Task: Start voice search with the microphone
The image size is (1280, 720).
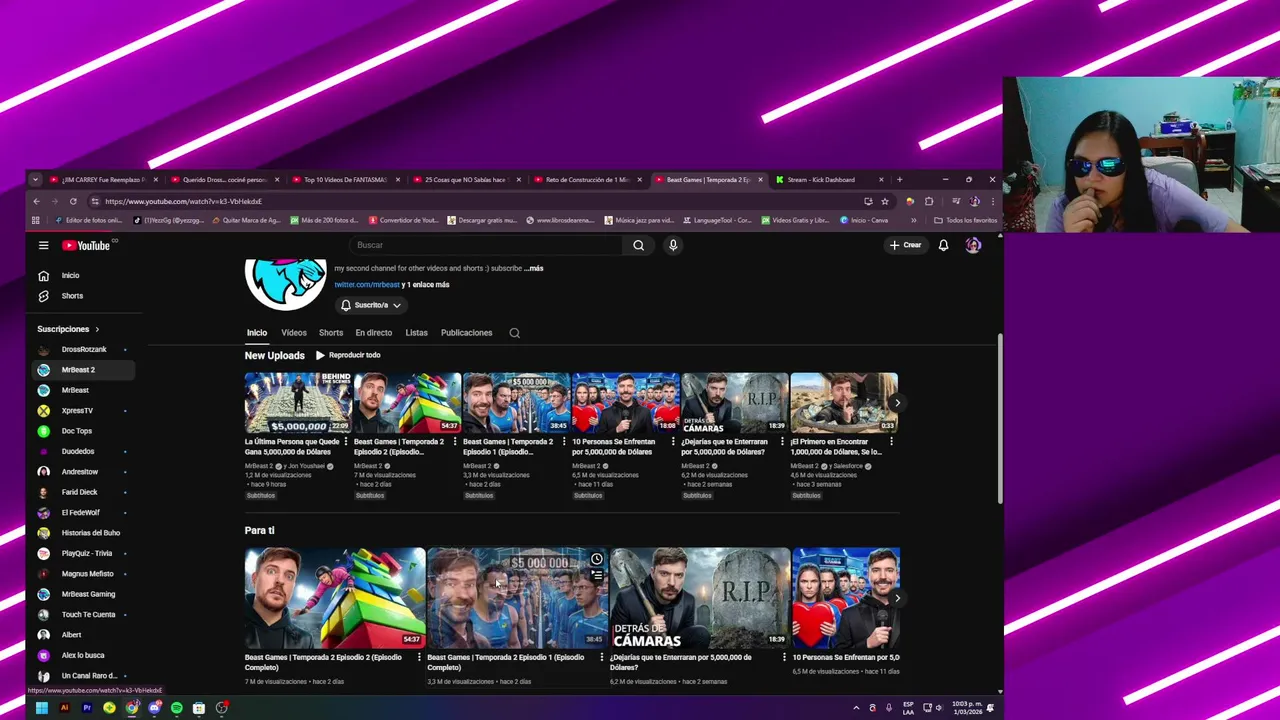Action: tap(673, 245)
